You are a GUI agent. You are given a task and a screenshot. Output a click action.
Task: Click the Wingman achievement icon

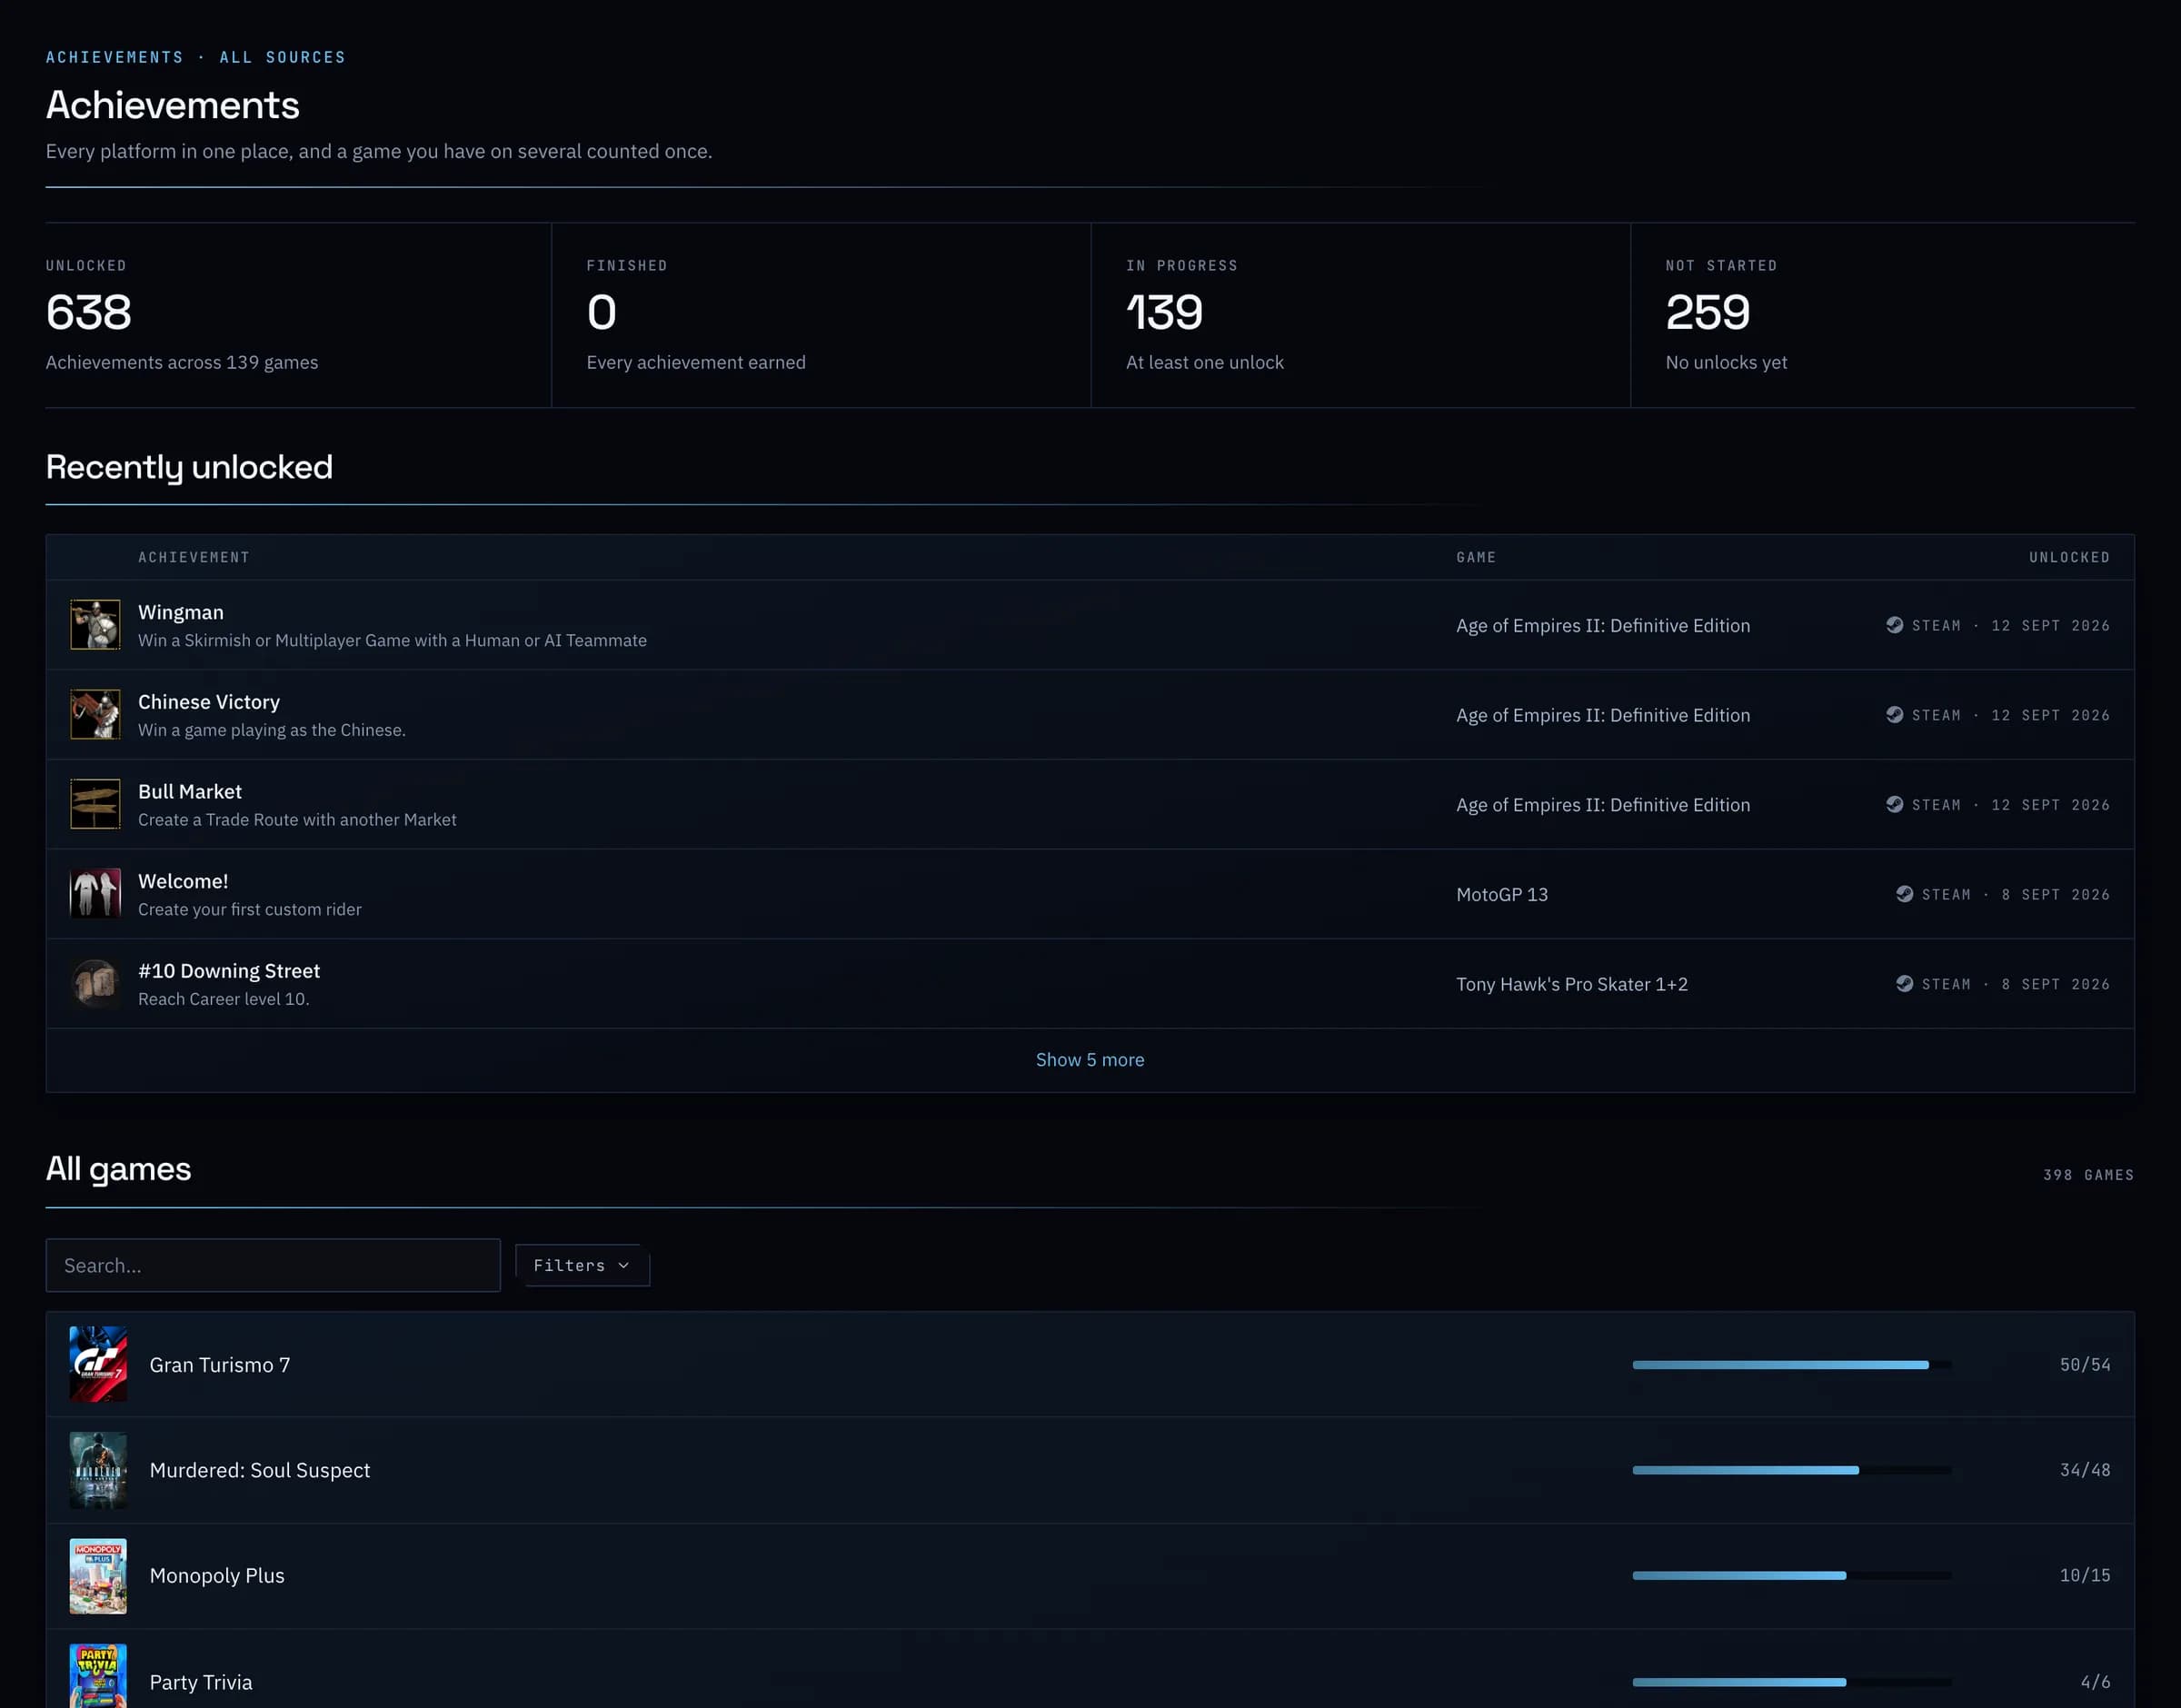point(95,625)
